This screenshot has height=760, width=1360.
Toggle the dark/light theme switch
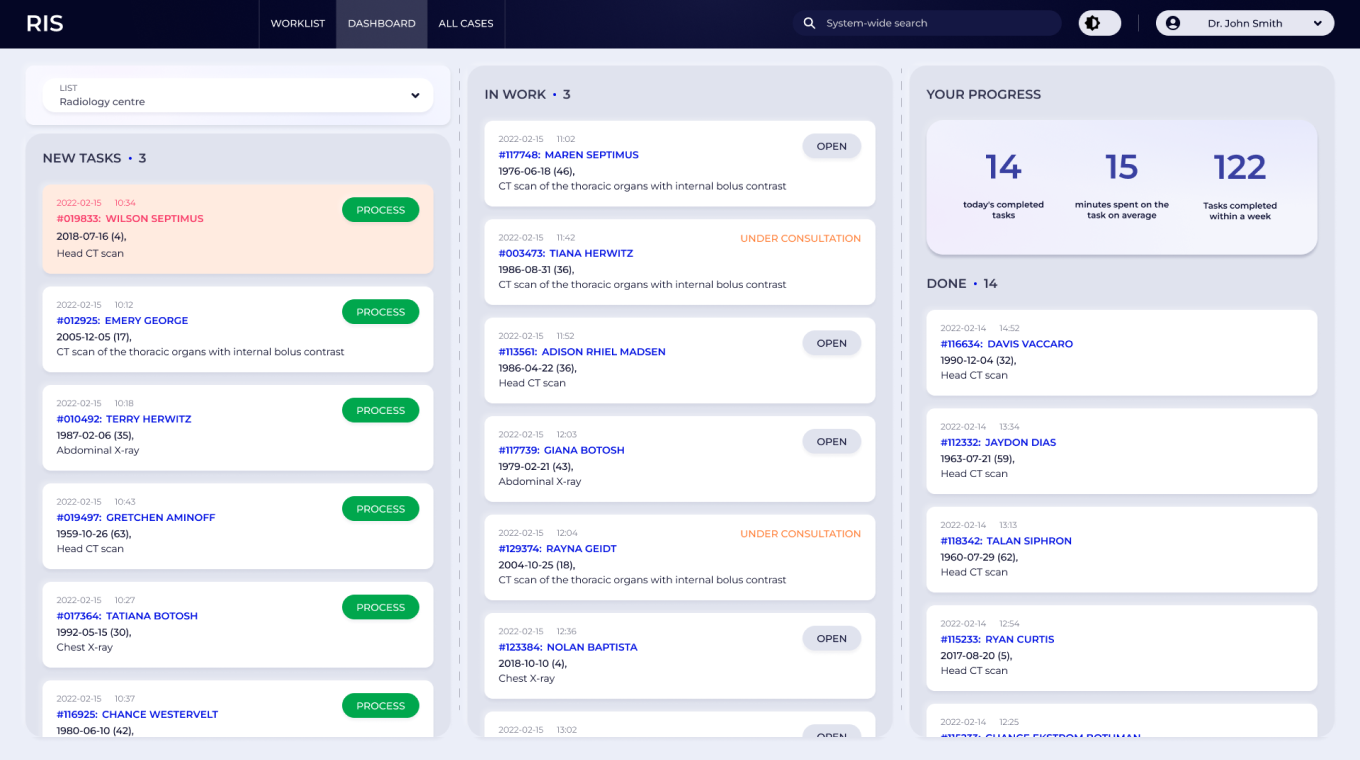[1099, 23]
